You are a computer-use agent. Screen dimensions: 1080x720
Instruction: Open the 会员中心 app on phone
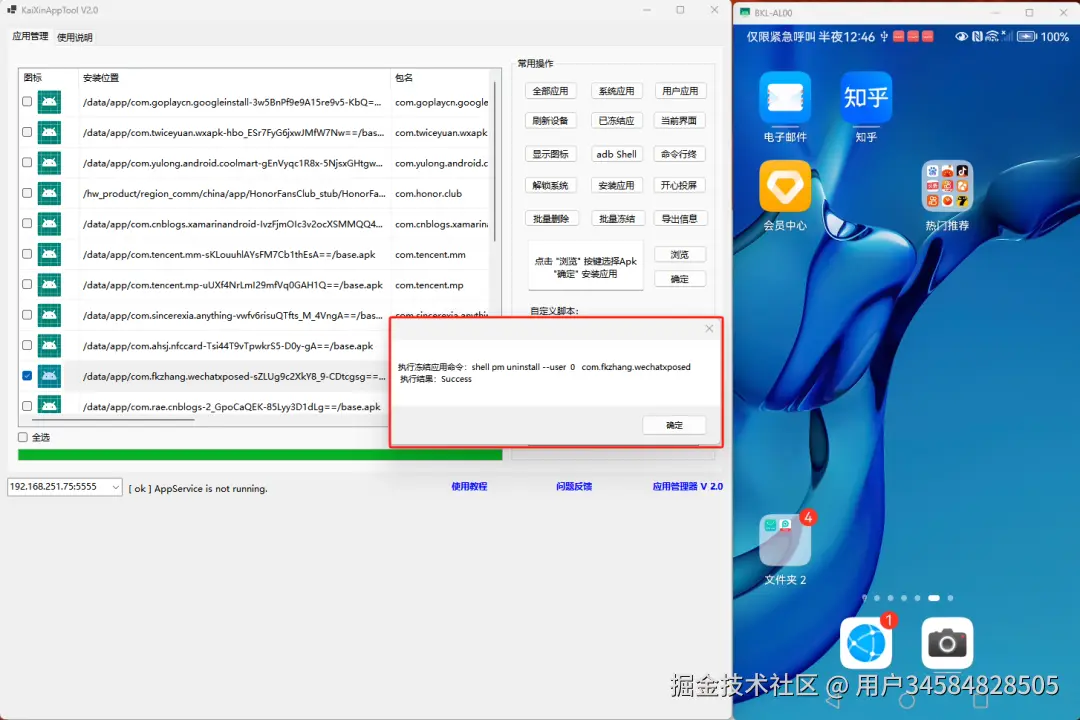click(785, 186)
